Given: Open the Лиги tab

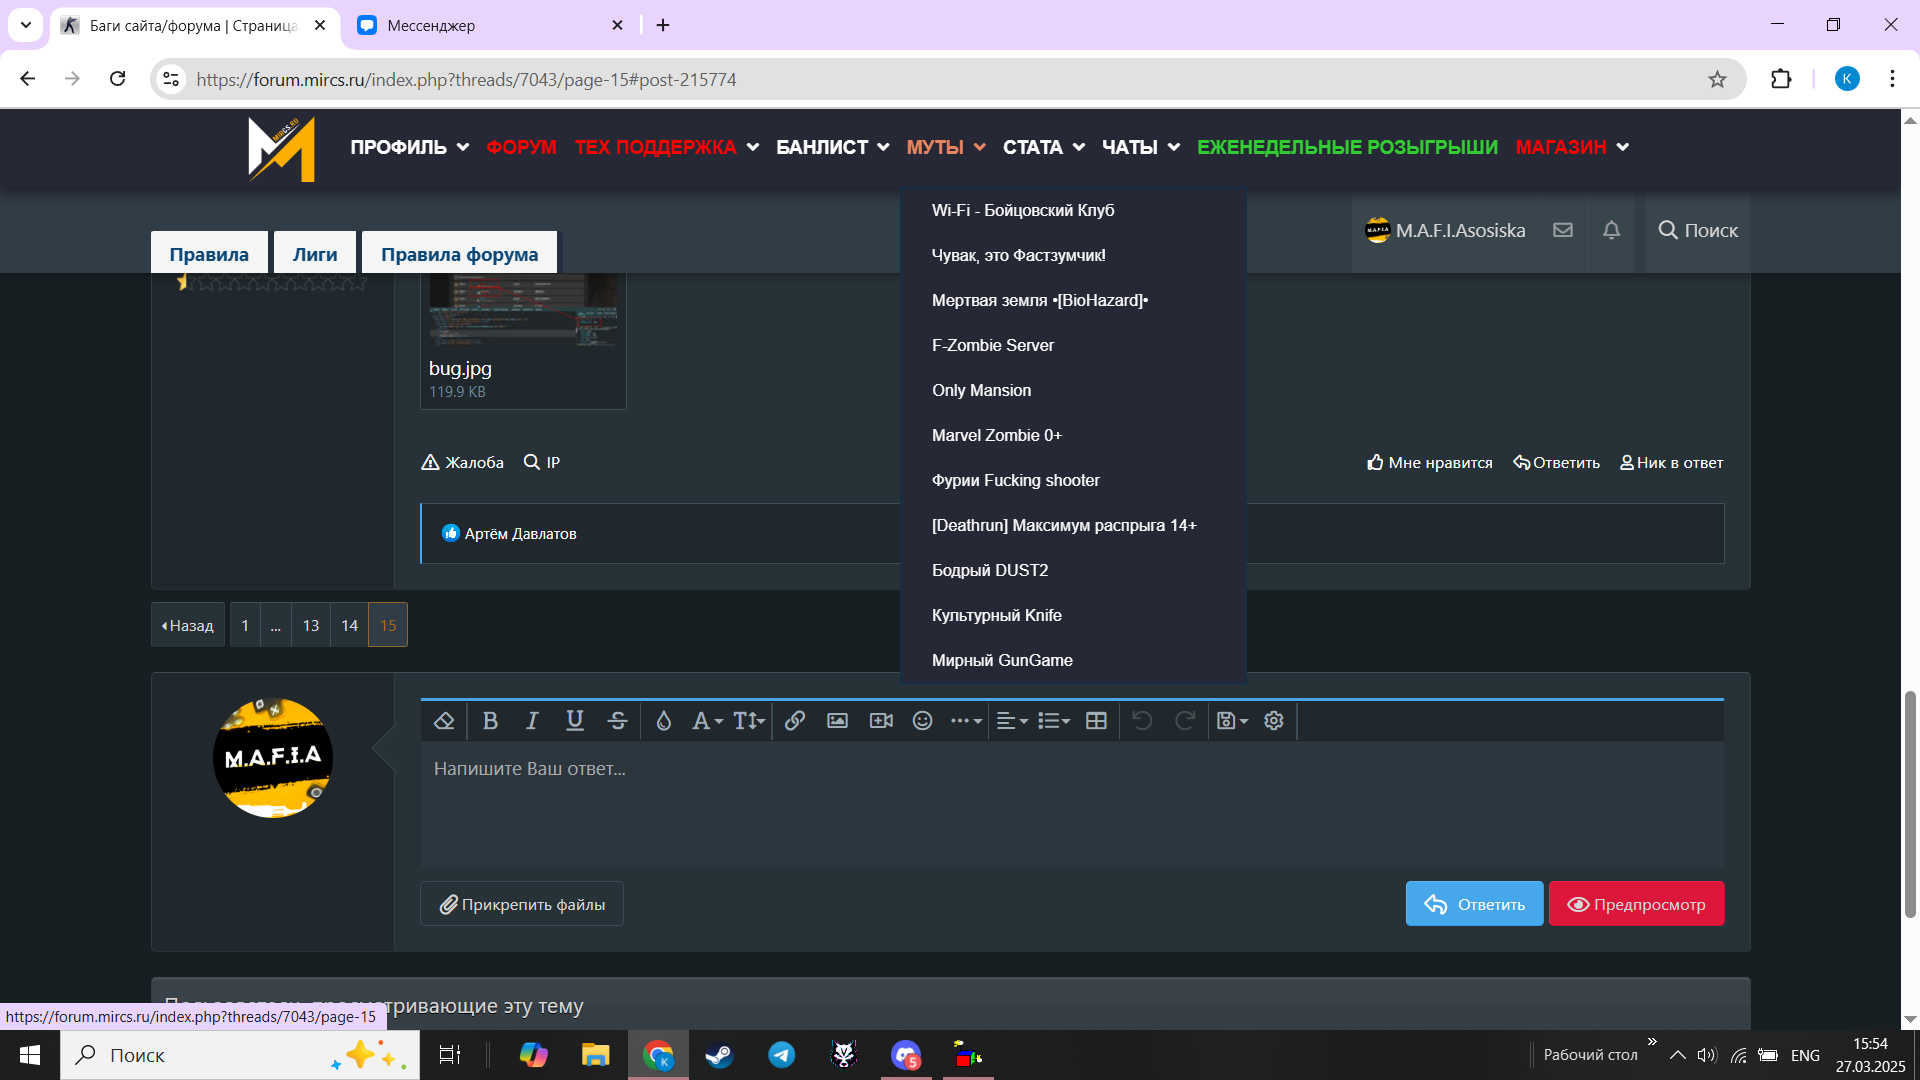Looking at the screenshot, I should coord(315,254).
